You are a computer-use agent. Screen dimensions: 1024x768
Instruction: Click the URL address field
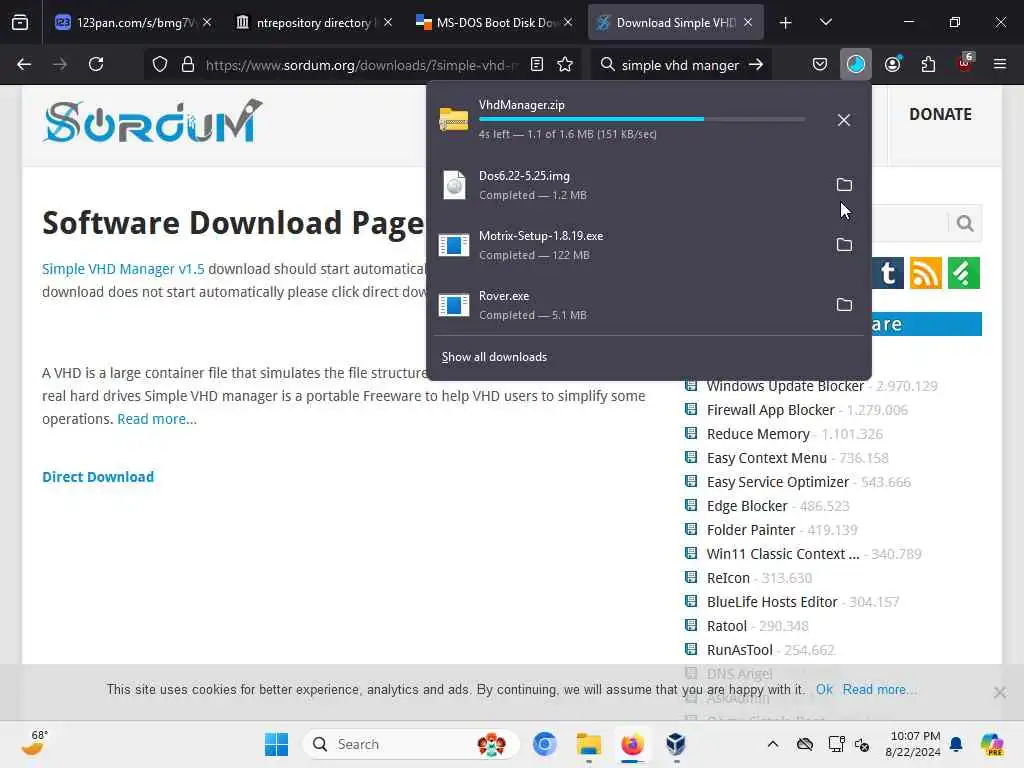[360, 65]
